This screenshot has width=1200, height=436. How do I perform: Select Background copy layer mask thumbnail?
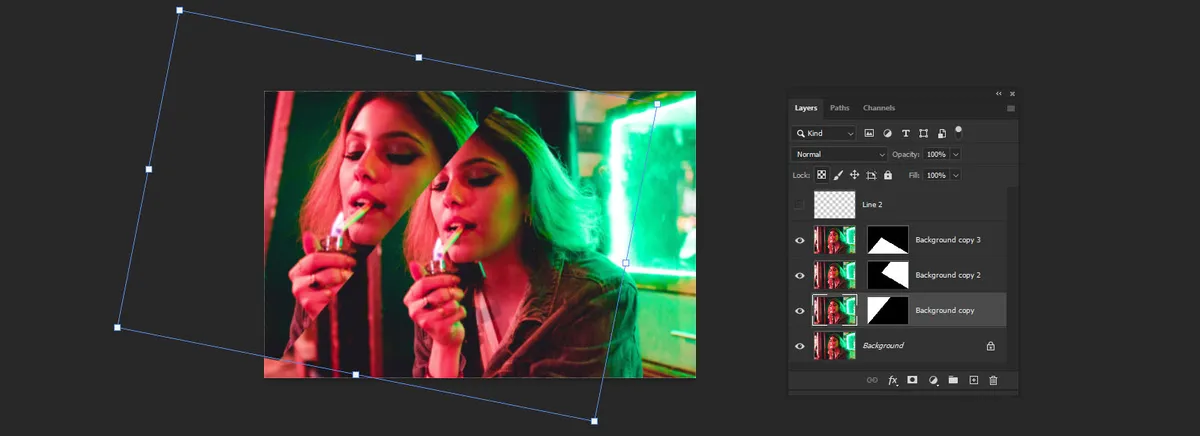pos(887,310)
